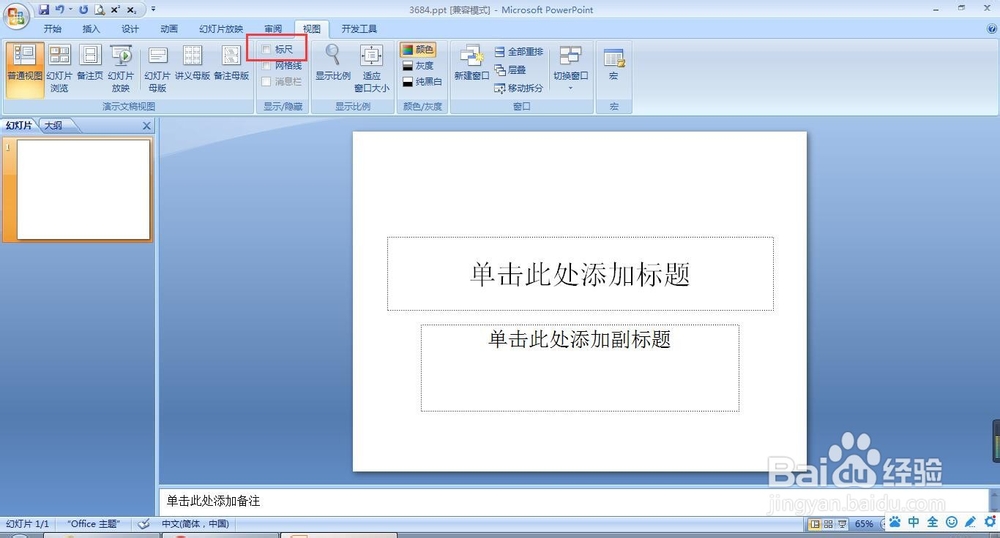Click status bar language 中文(简体，中国)
This screenshot has width=1000, height=538.
(x=195, y=524)
